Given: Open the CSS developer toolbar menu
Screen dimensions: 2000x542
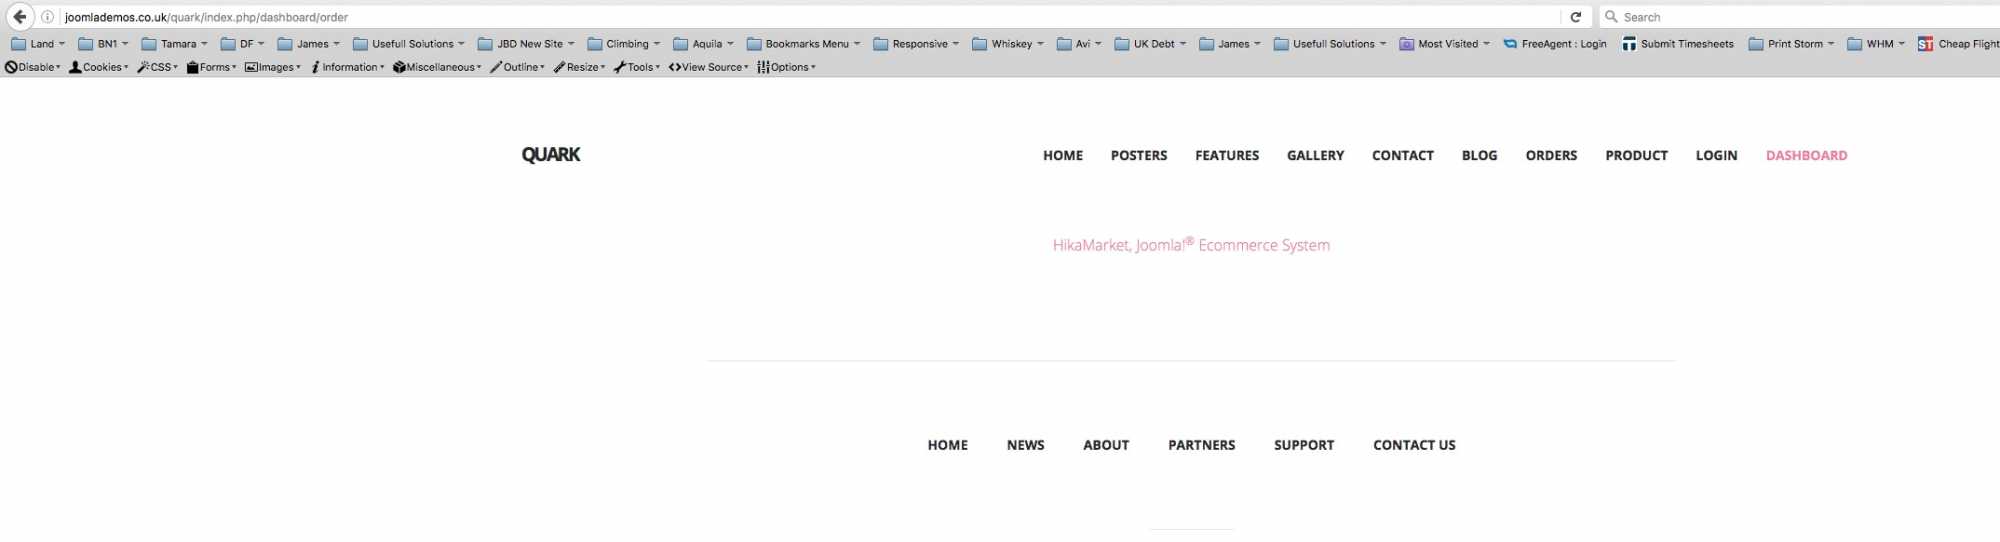Looking at the screenshot, I should point(158,67).
